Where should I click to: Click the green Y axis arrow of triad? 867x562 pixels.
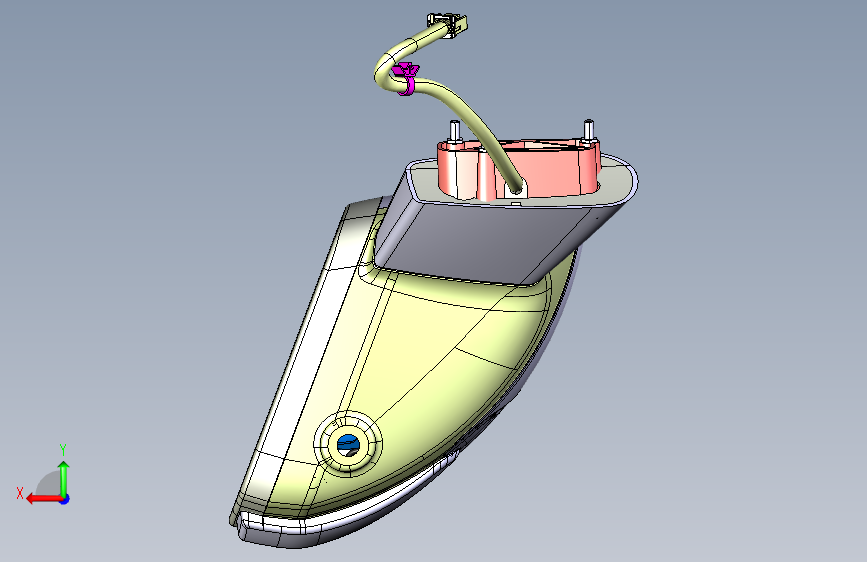tap(64, 478)
